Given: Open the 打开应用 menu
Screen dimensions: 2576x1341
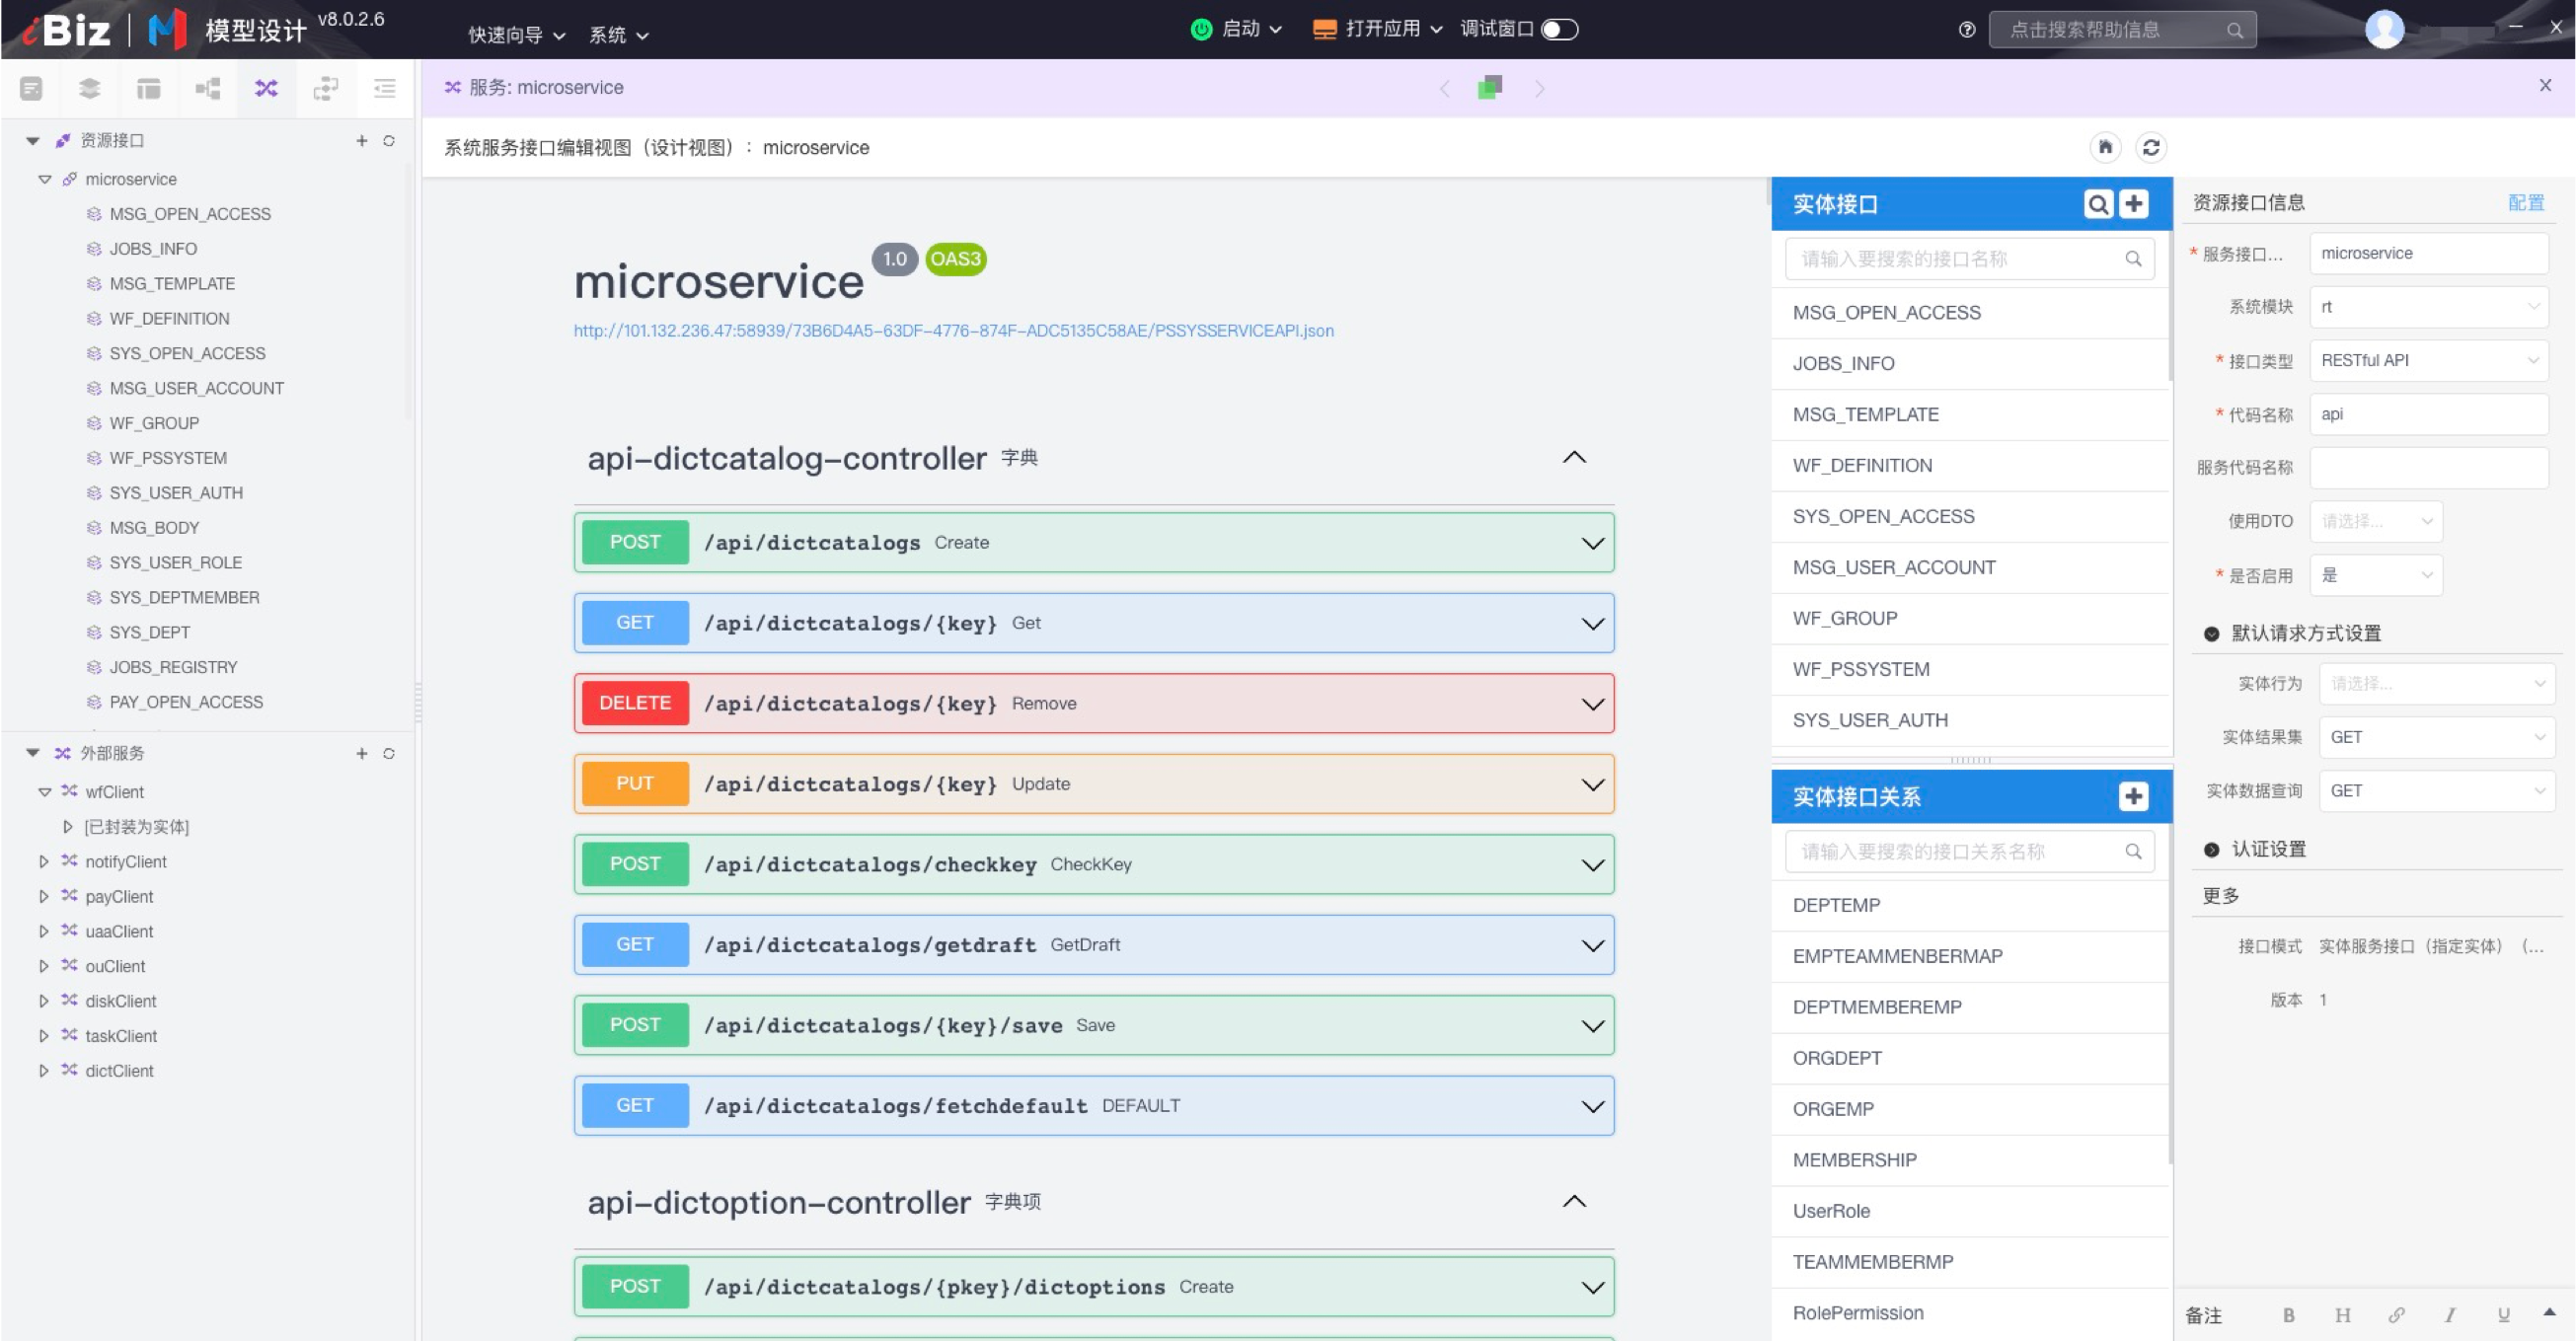Looking at the screenshot, I should point(1378,29).
